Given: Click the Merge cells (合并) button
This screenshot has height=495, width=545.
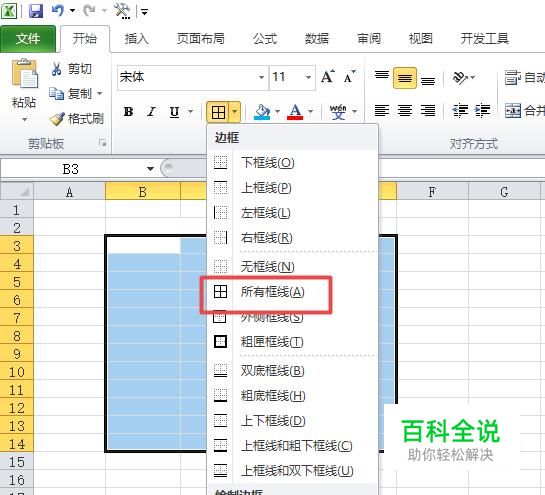Looking at the screenshot, I should click(x=524, y=111).
